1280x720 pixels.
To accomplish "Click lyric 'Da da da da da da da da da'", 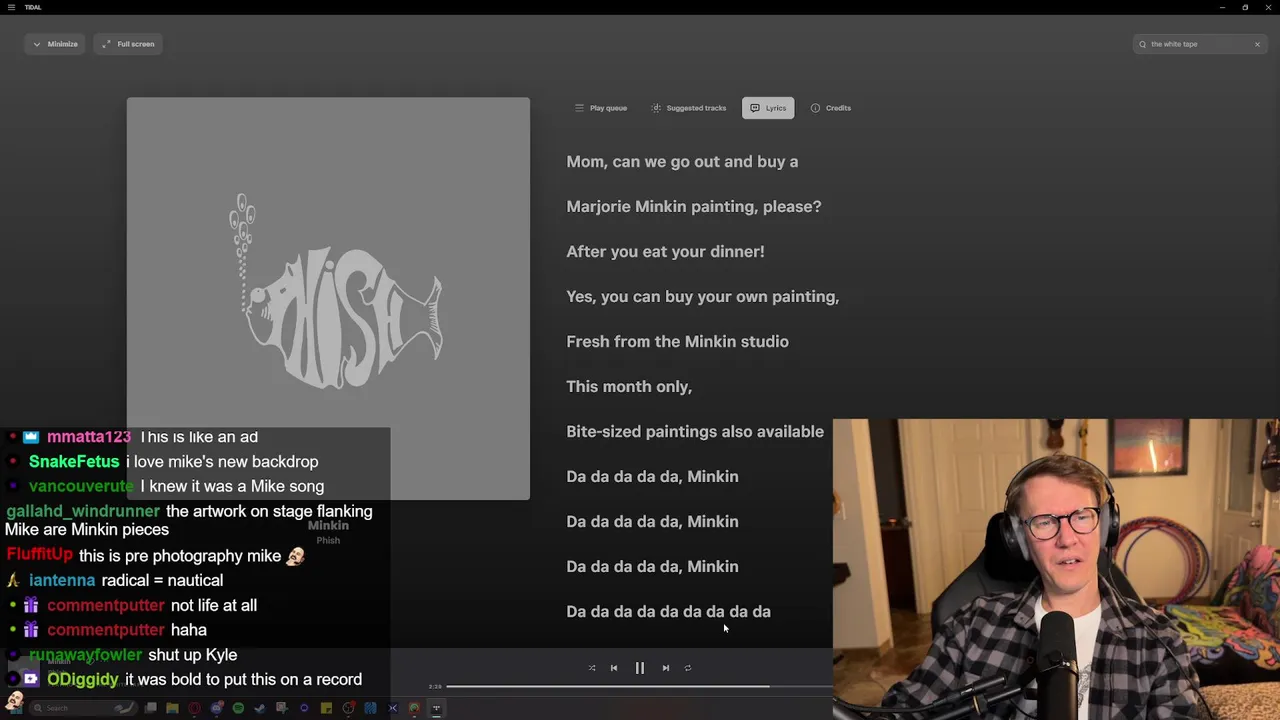I will click(x=668, y=612).
